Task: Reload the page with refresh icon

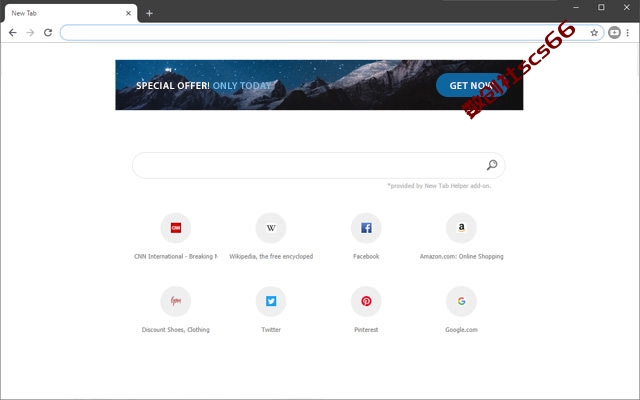Action: 48,33
